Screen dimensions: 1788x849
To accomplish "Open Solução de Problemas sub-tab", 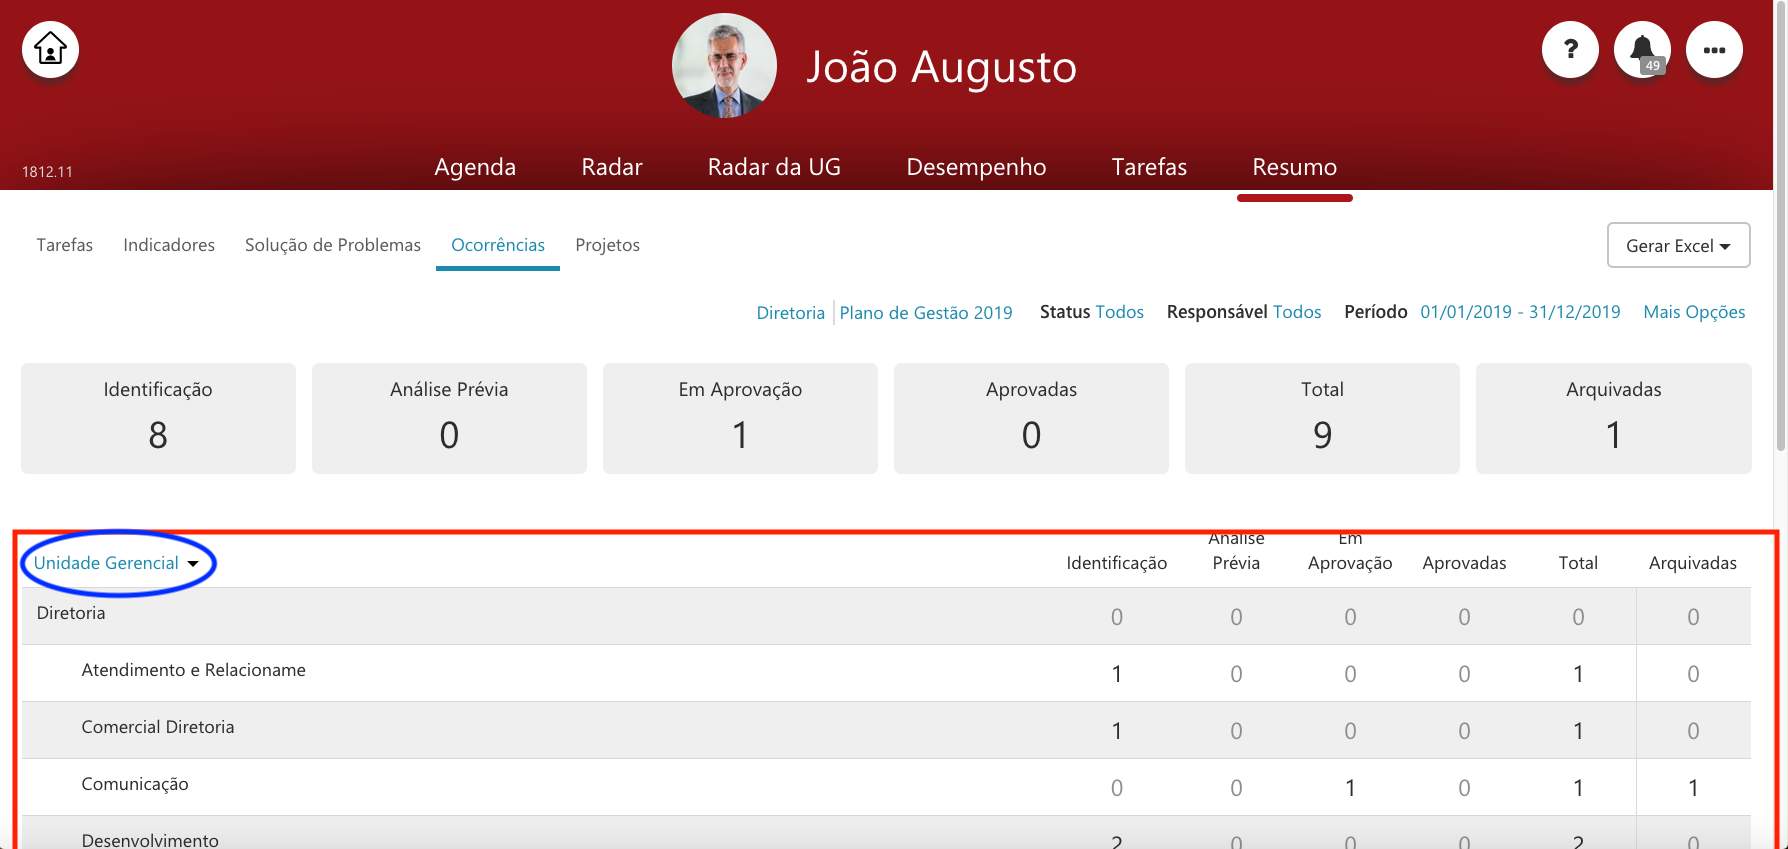I will click(x=333, y=245).
